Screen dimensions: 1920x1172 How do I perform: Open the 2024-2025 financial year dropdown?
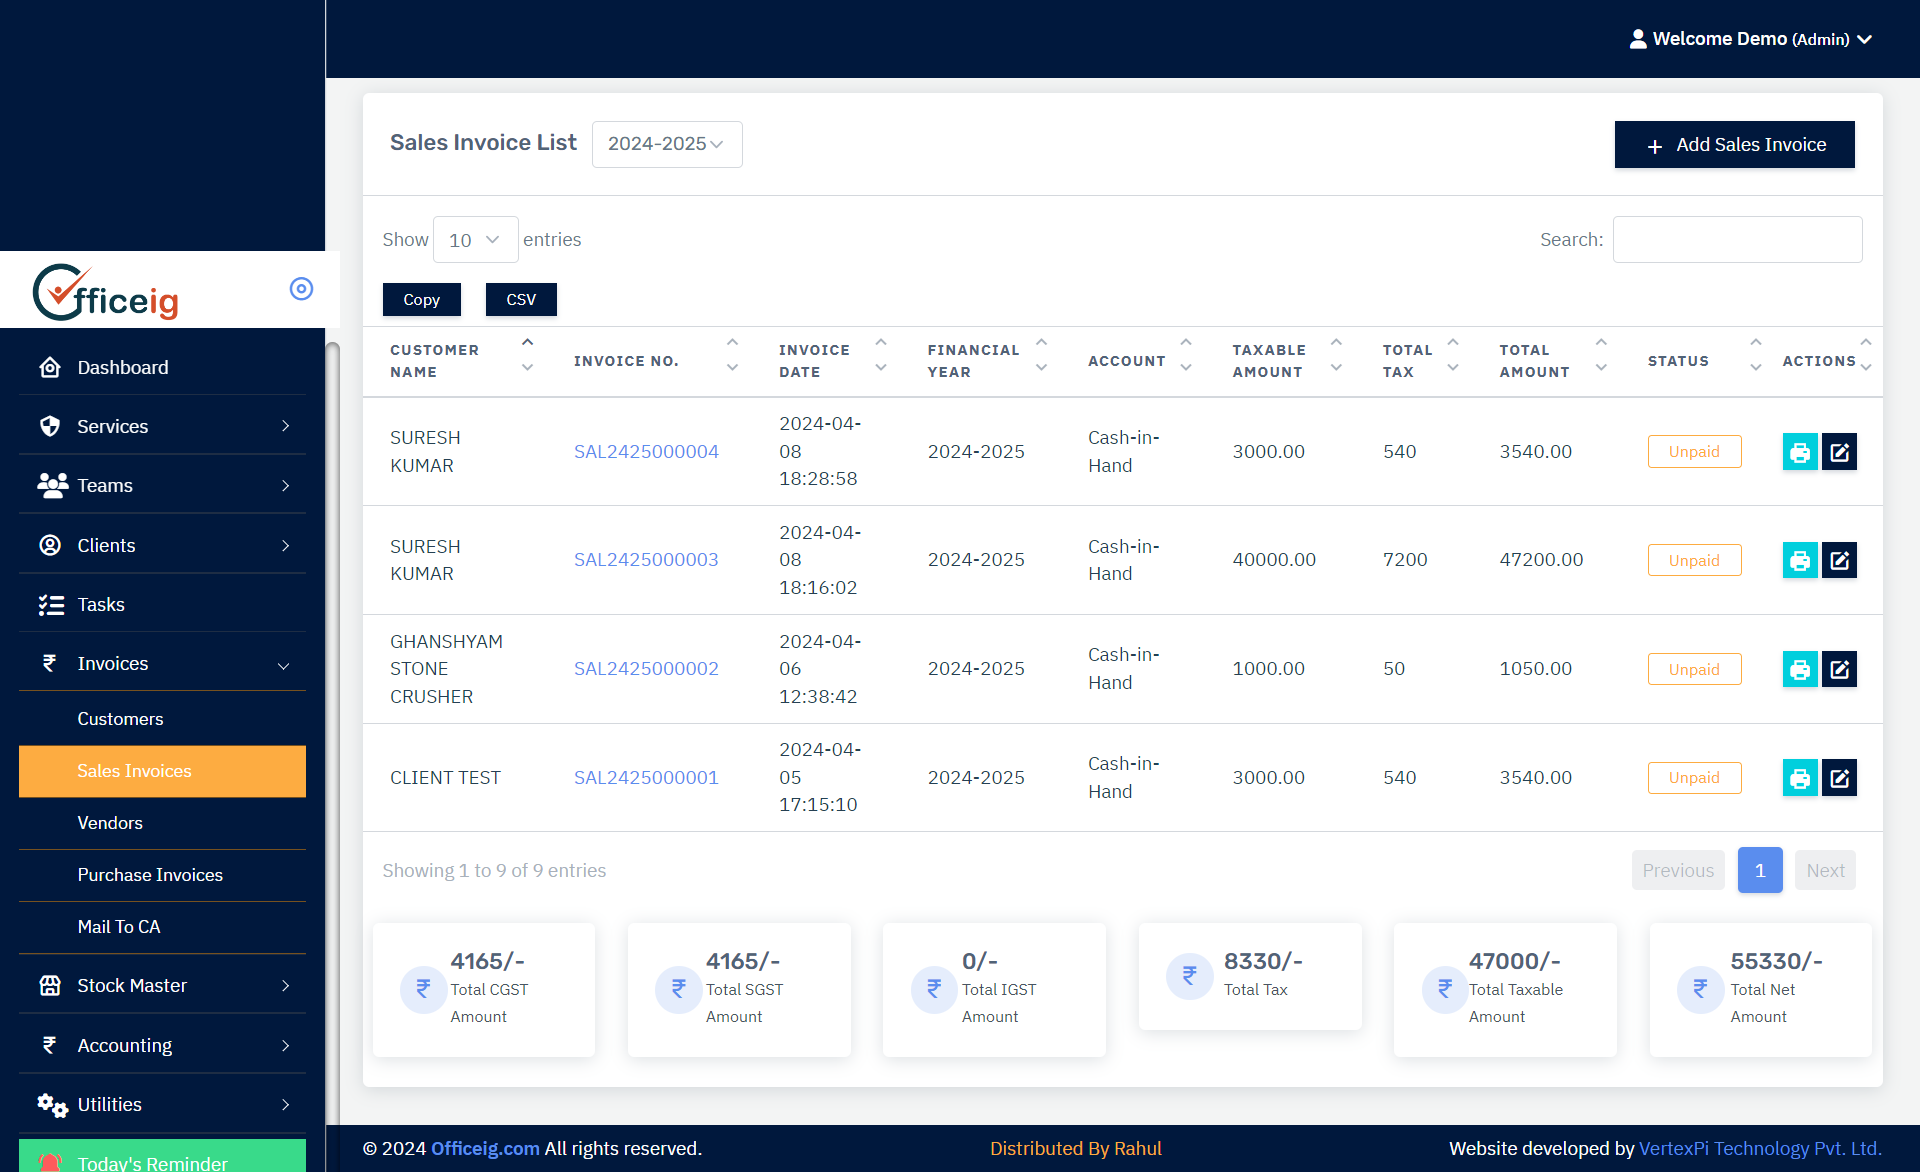[x=666, y=144]
